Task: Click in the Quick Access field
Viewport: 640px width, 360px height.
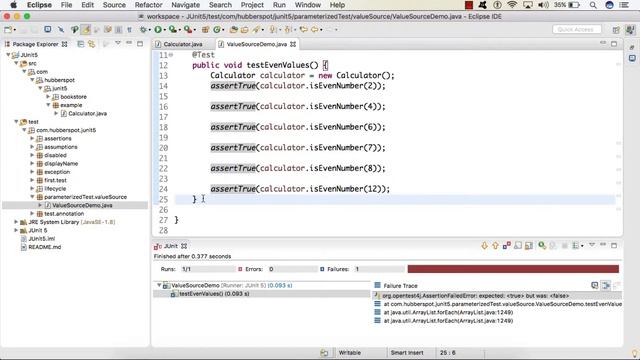Action: click(x=576, y=29)
